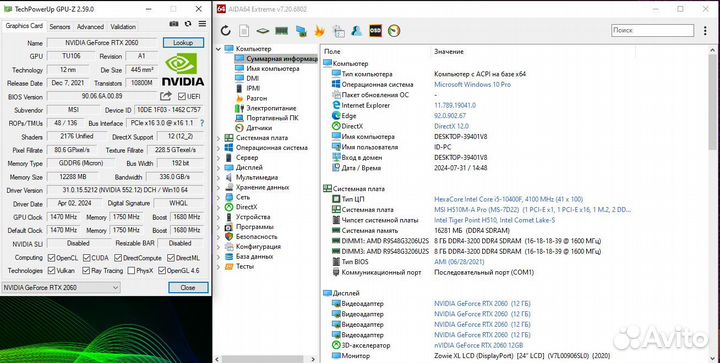Click the BIOS export share icon in GPU-Z
The height and width of the screenshot is (363, 720).
166,96
